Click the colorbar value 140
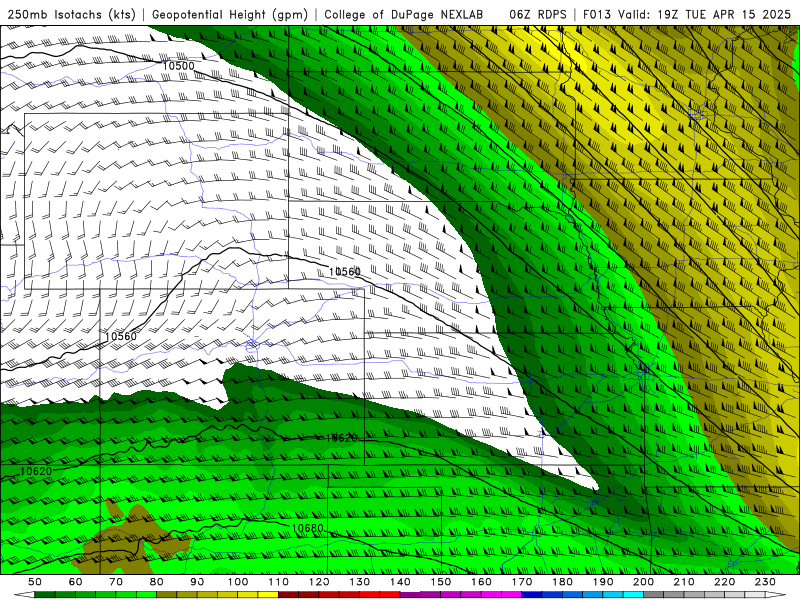 pyautogui.click(x=400, y=582)
